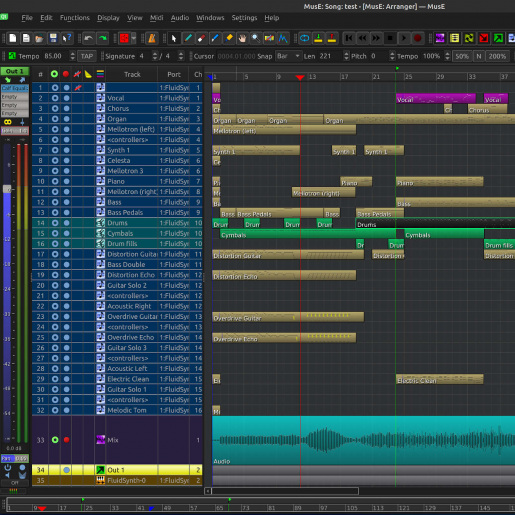Screen dimensions: 515x515
Task: Open the dropdown next to the red panic icon
Action: (x=133, y=38)
